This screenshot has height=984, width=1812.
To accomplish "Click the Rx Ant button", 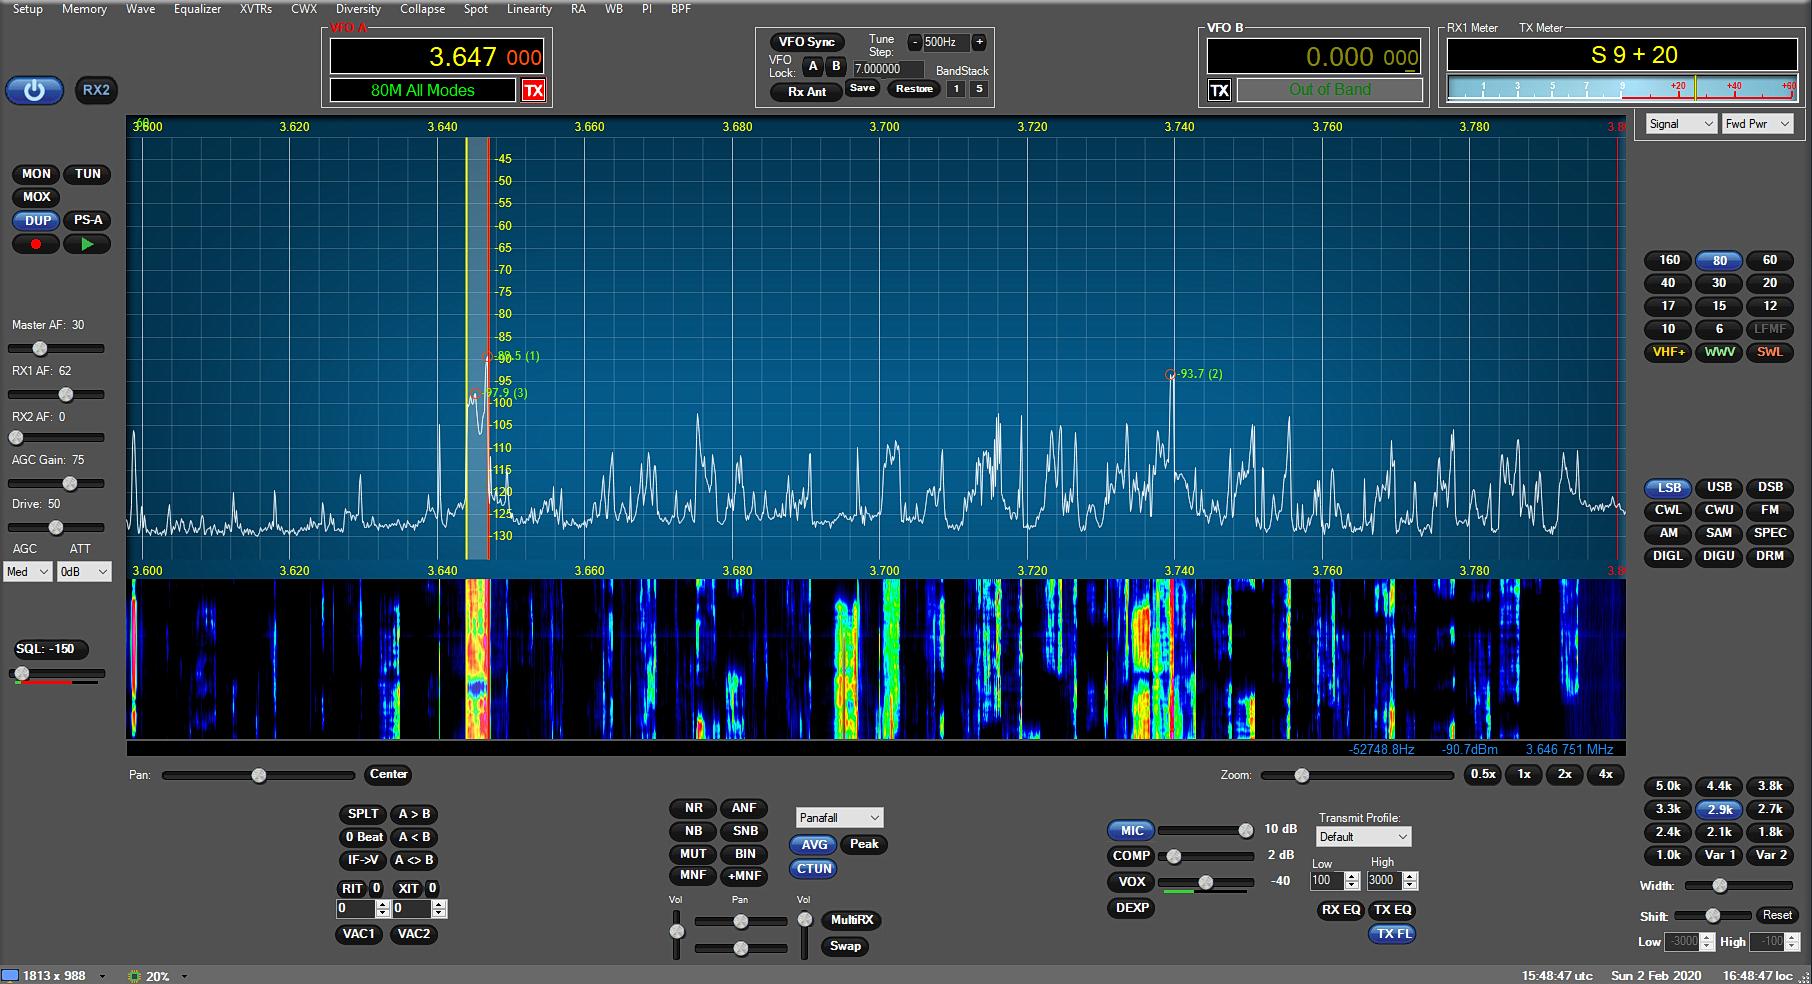I will (x=806, y=92).
